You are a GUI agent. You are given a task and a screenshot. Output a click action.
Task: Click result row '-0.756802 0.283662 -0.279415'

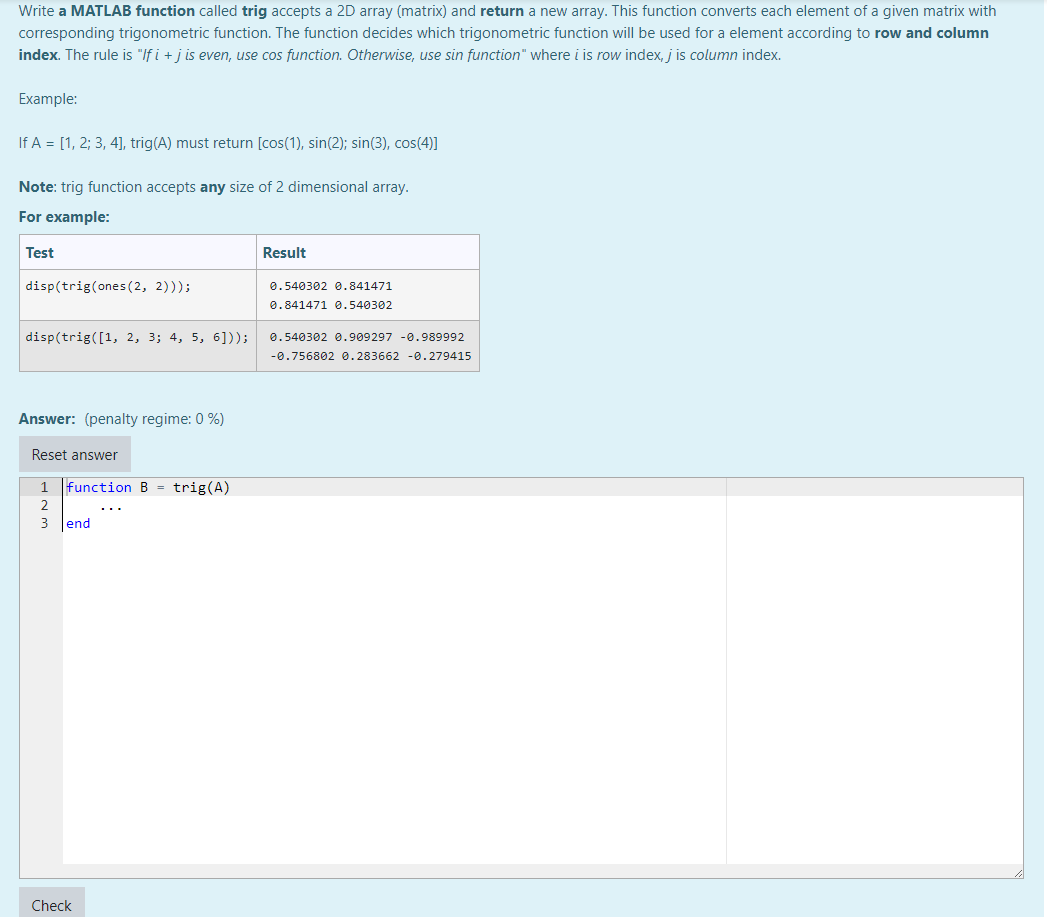(x=371, y=357)
